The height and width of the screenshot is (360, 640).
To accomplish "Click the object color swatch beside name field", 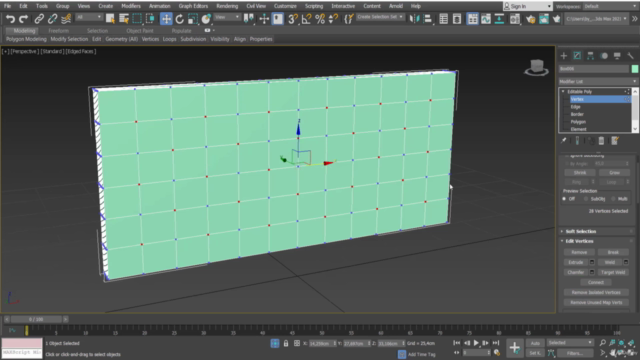I will pos(635,69).
